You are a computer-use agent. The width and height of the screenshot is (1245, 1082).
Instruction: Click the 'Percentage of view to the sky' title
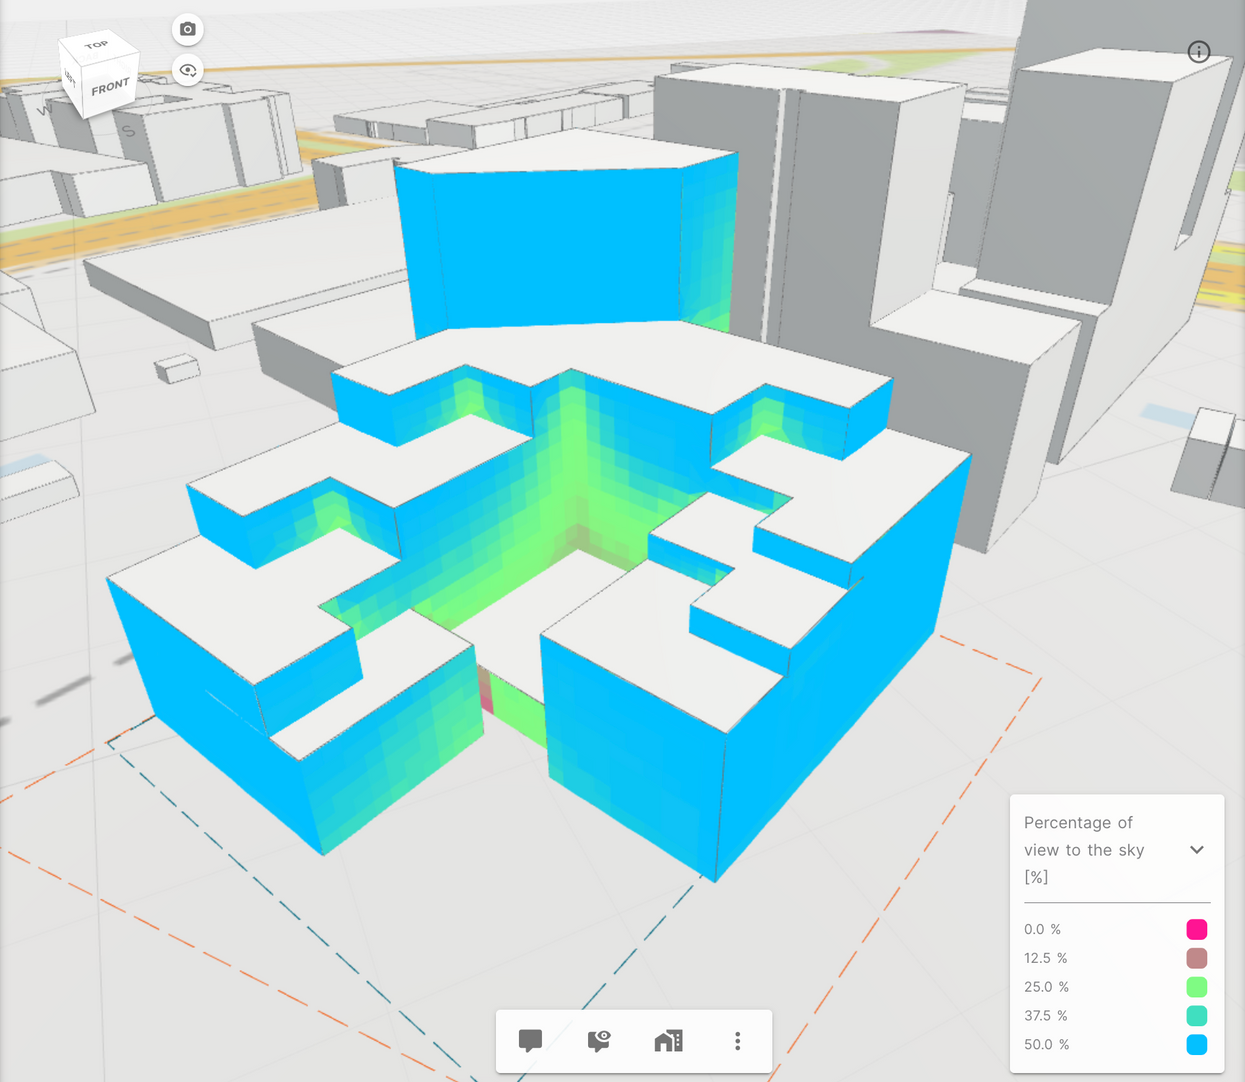1084,849
